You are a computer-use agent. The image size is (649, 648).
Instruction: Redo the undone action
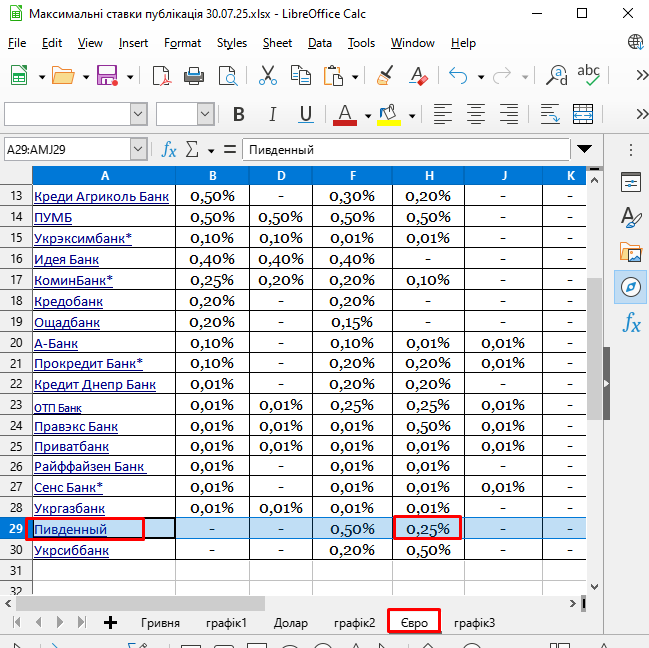[502, 76]
